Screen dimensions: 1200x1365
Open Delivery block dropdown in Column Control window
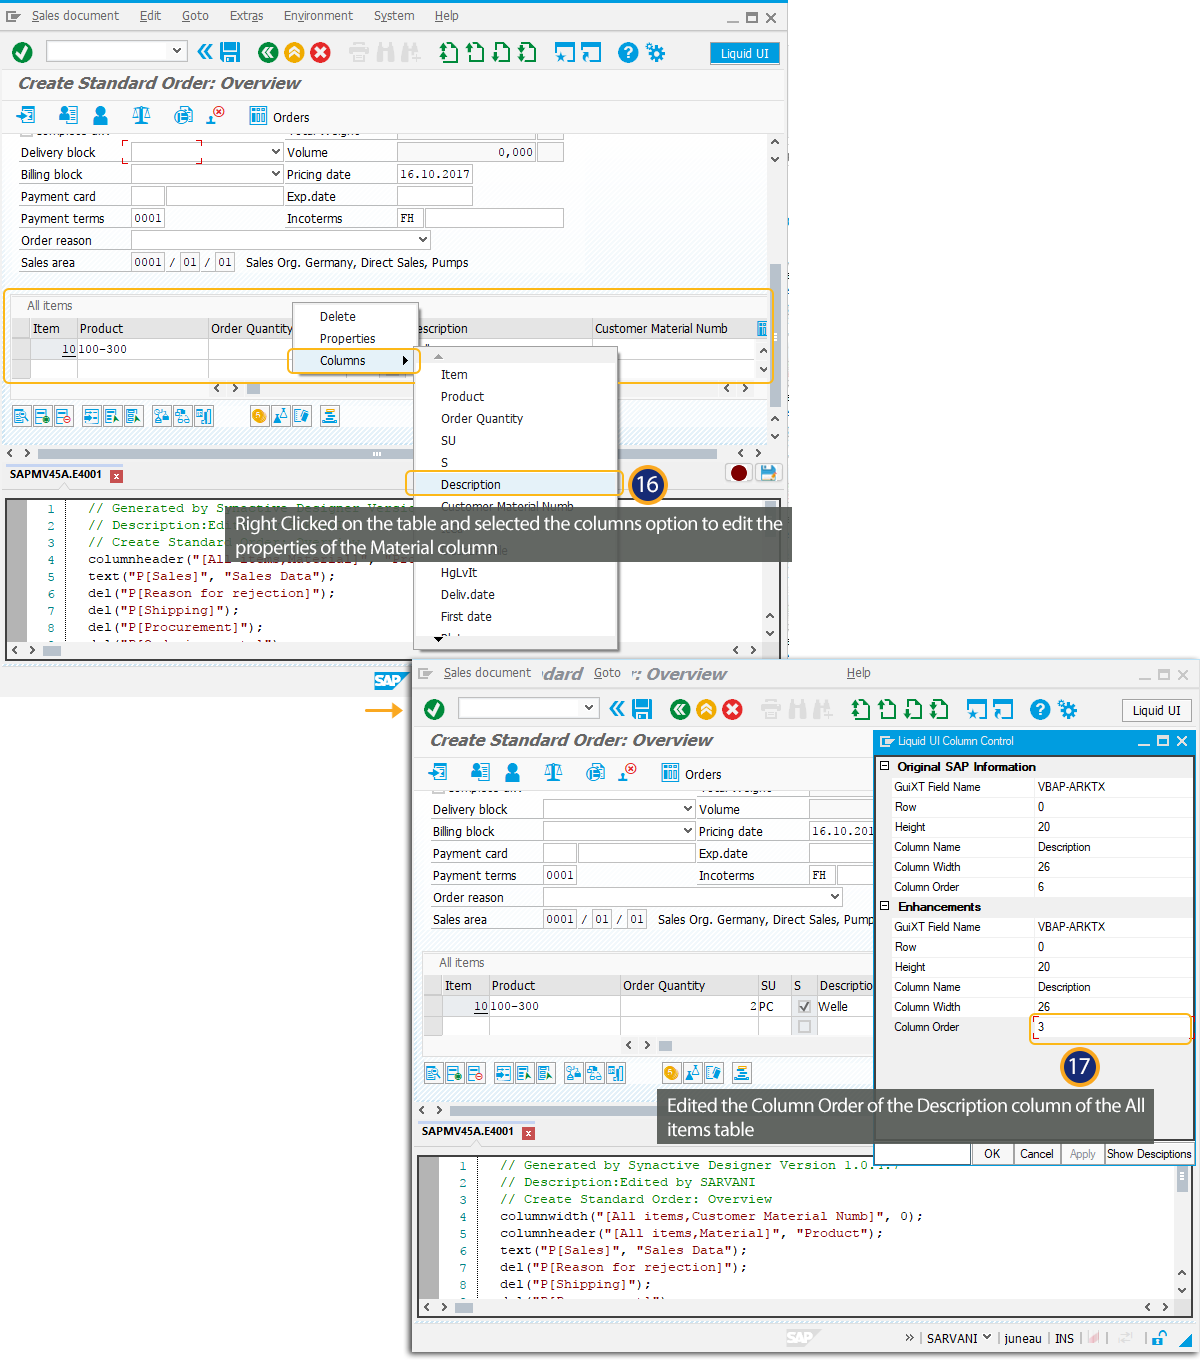click(x=688, y=809)
